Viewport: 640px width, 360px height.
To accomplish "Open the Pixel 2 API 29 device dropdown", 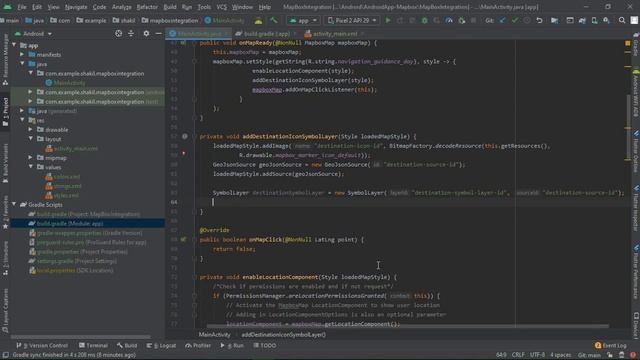I will click(352, 20).
